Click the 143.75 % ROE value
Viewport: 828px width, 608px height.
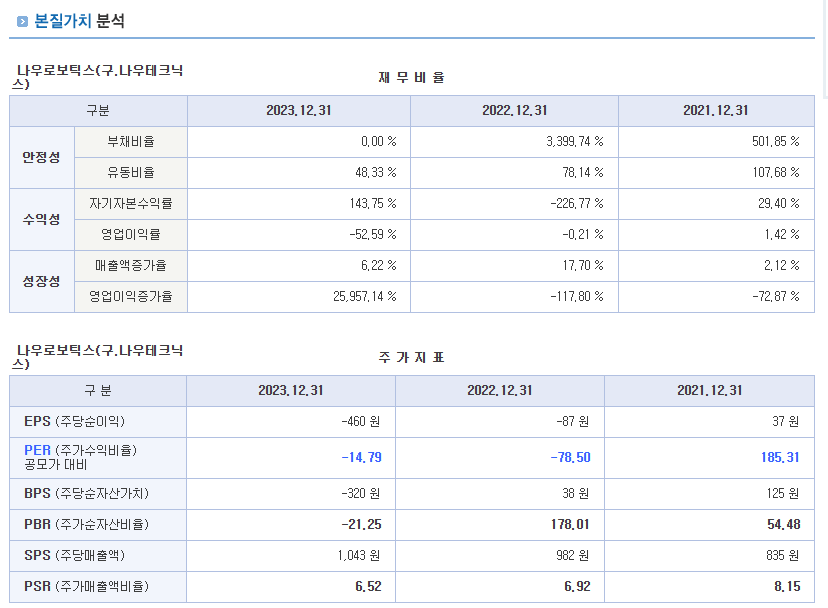pos(373,203)
